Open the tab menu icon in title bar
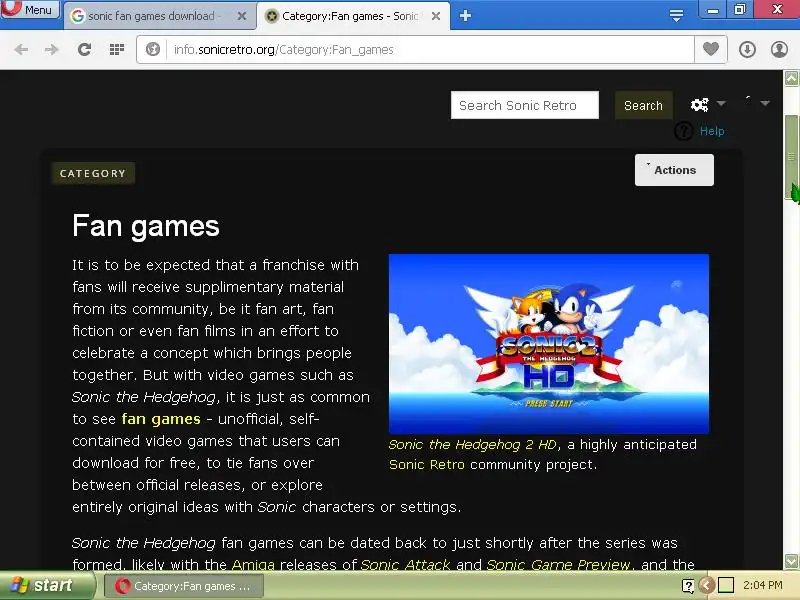The image size is (800, 600). click(x=676, y=15)
